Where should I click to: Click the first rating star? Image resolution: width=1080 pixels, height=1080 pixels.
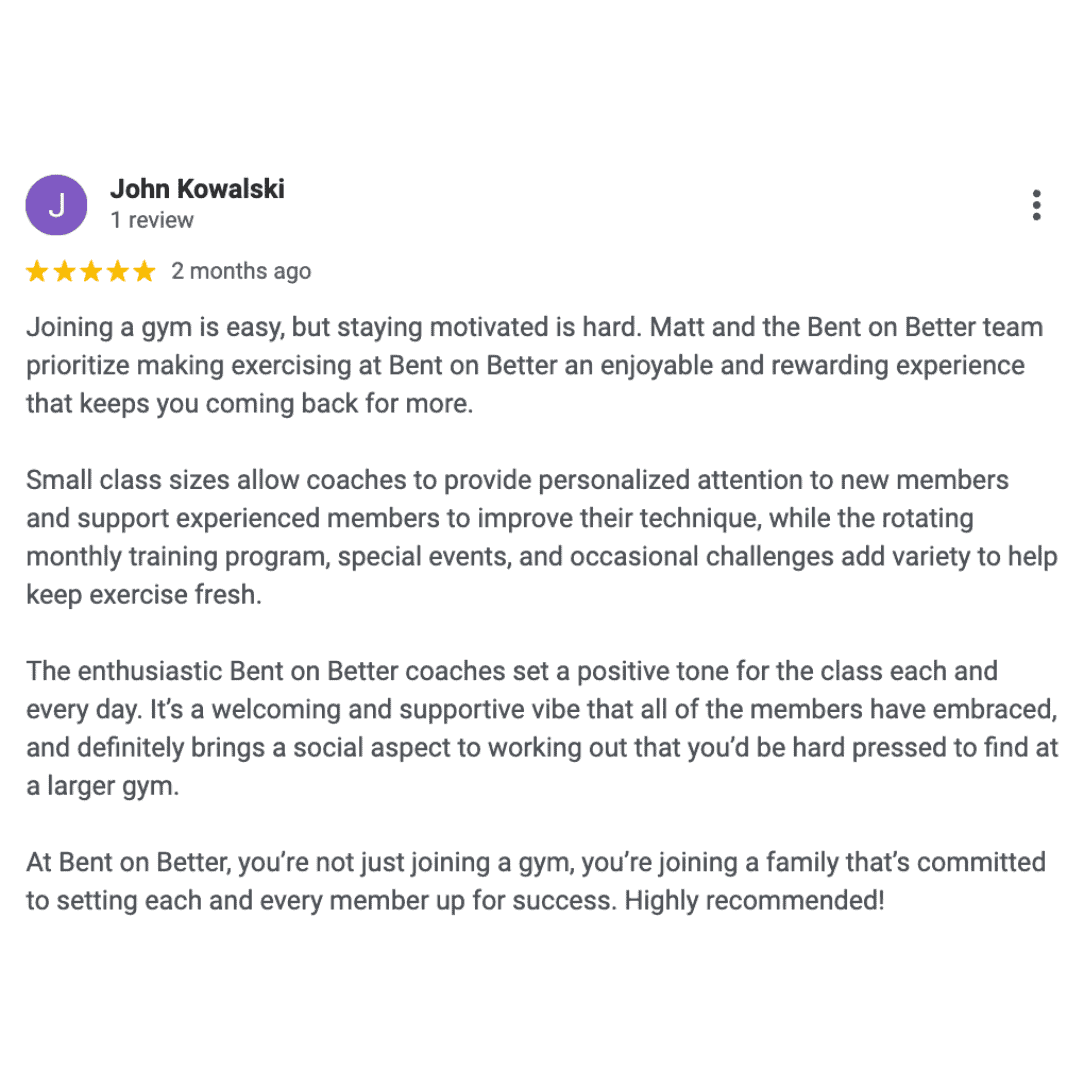tap(37, 271)
